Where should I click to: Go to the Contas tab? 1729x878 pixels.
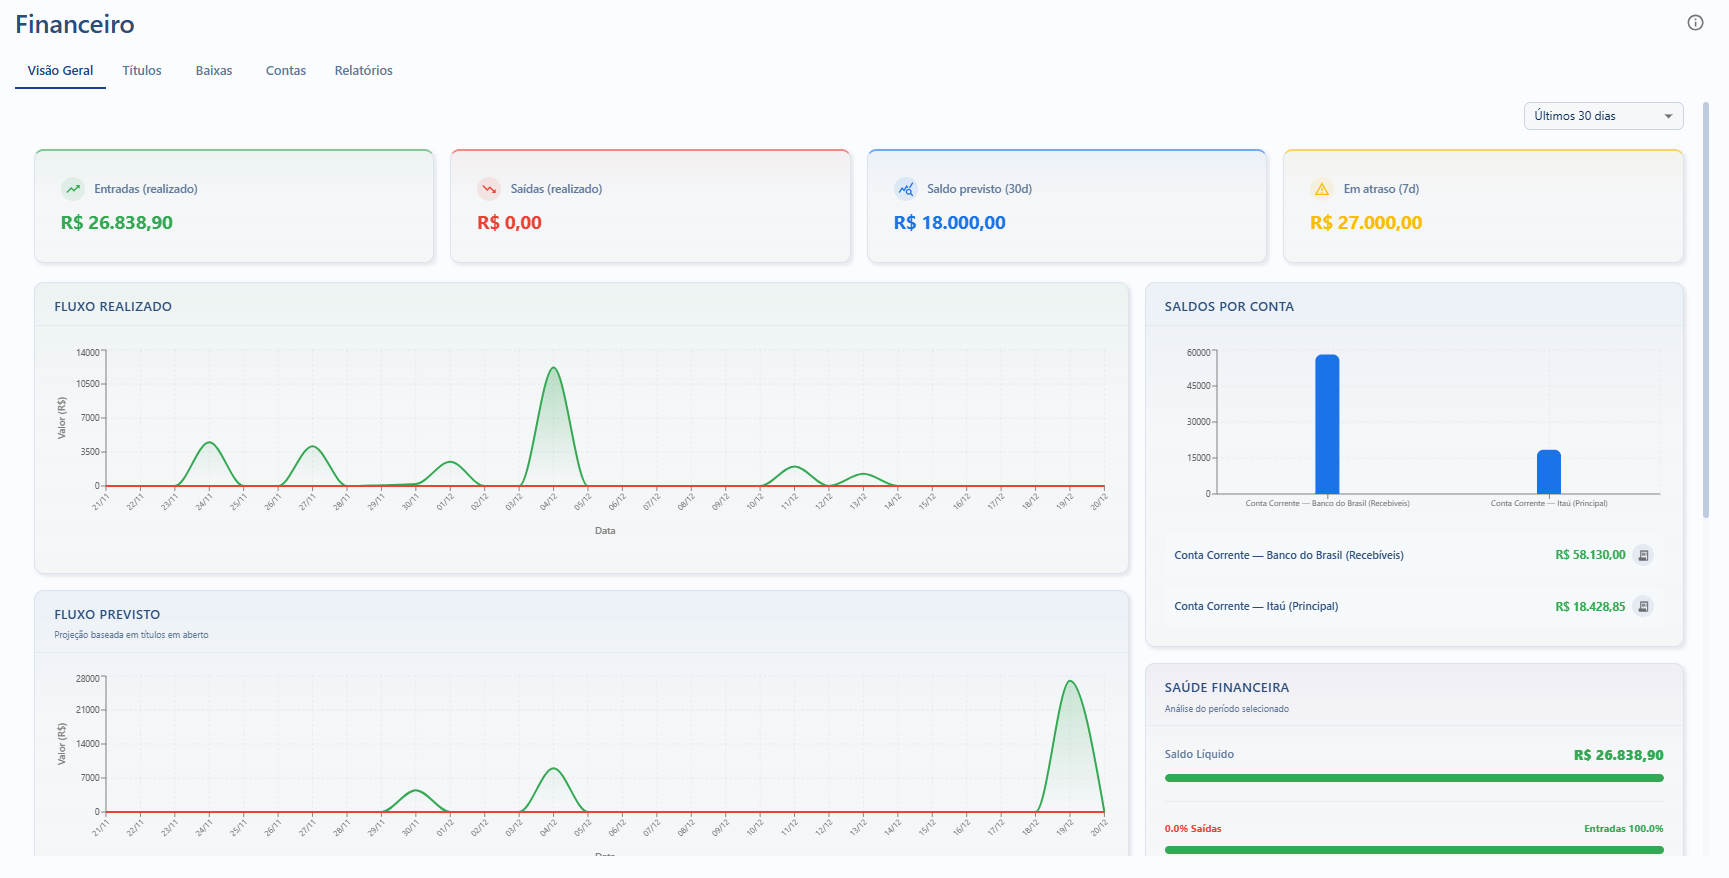pos(286,71)
